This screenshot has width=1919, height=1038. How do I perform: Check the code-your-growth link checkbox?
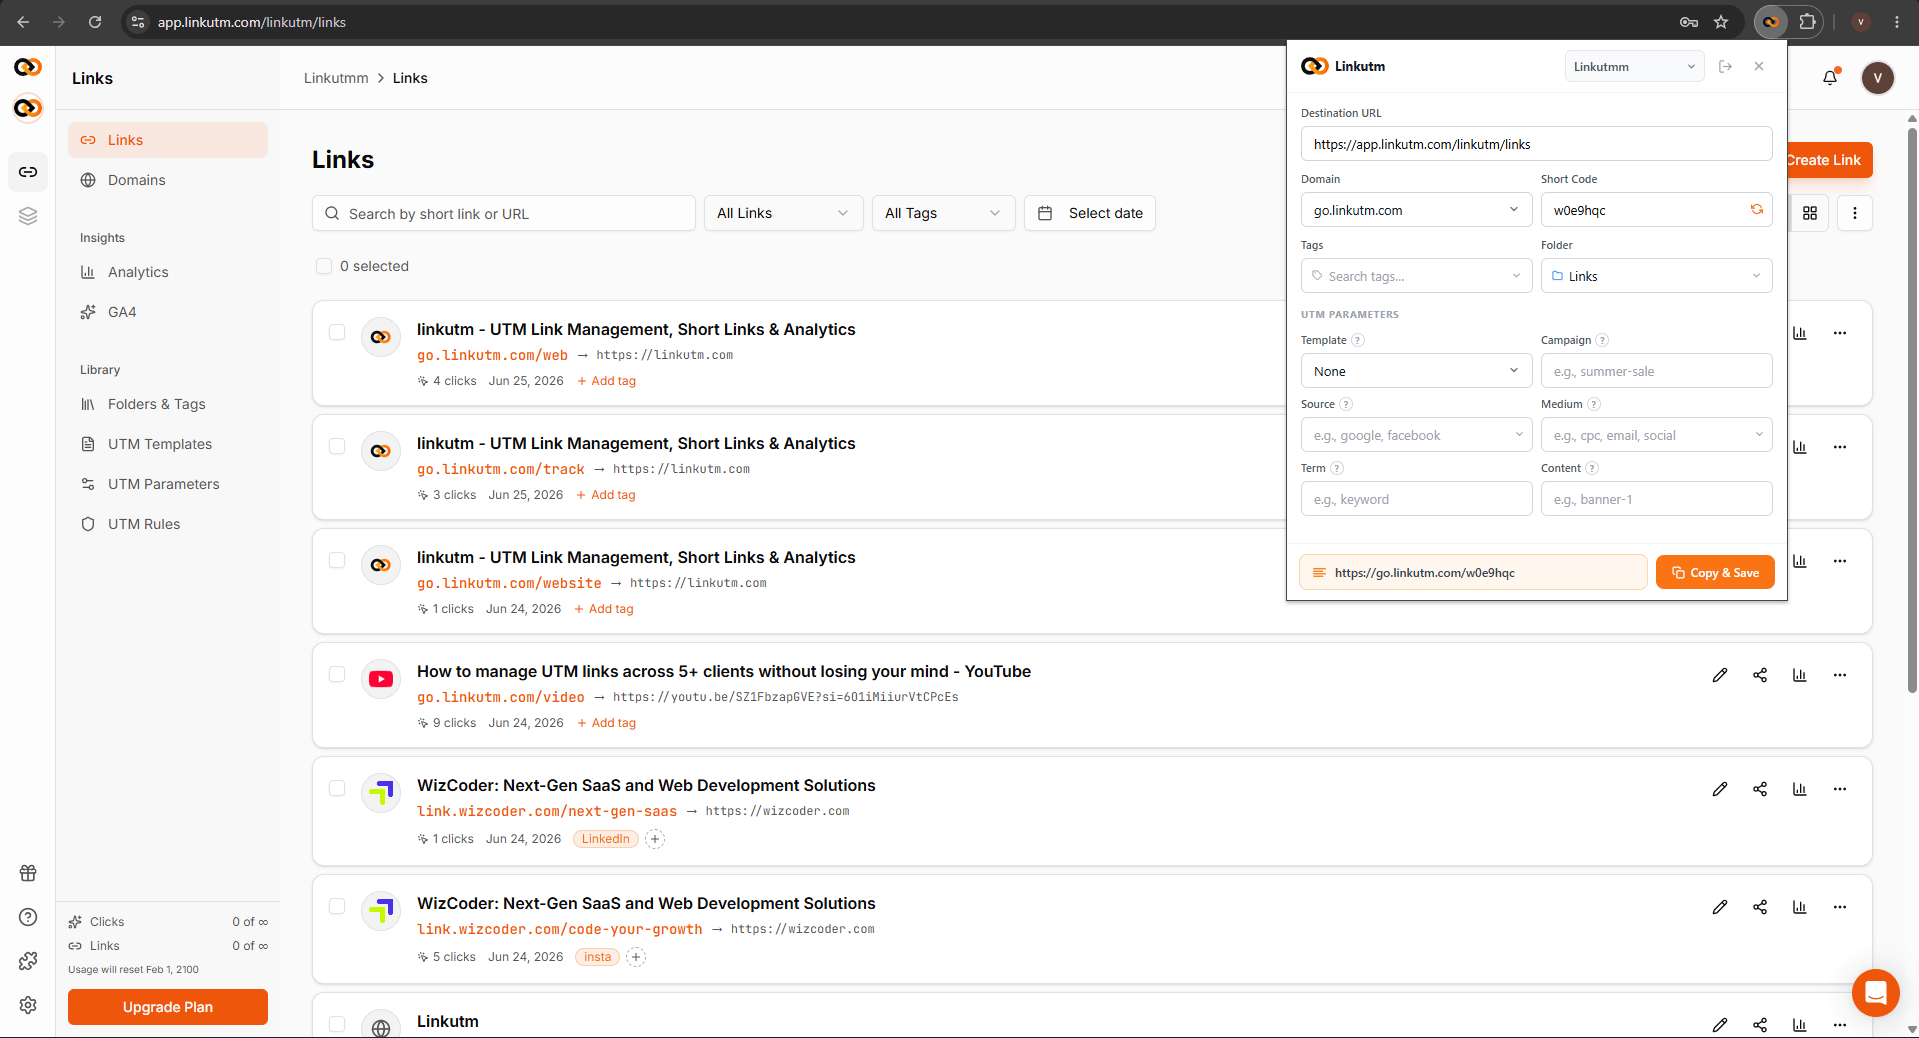coord(337,906)
